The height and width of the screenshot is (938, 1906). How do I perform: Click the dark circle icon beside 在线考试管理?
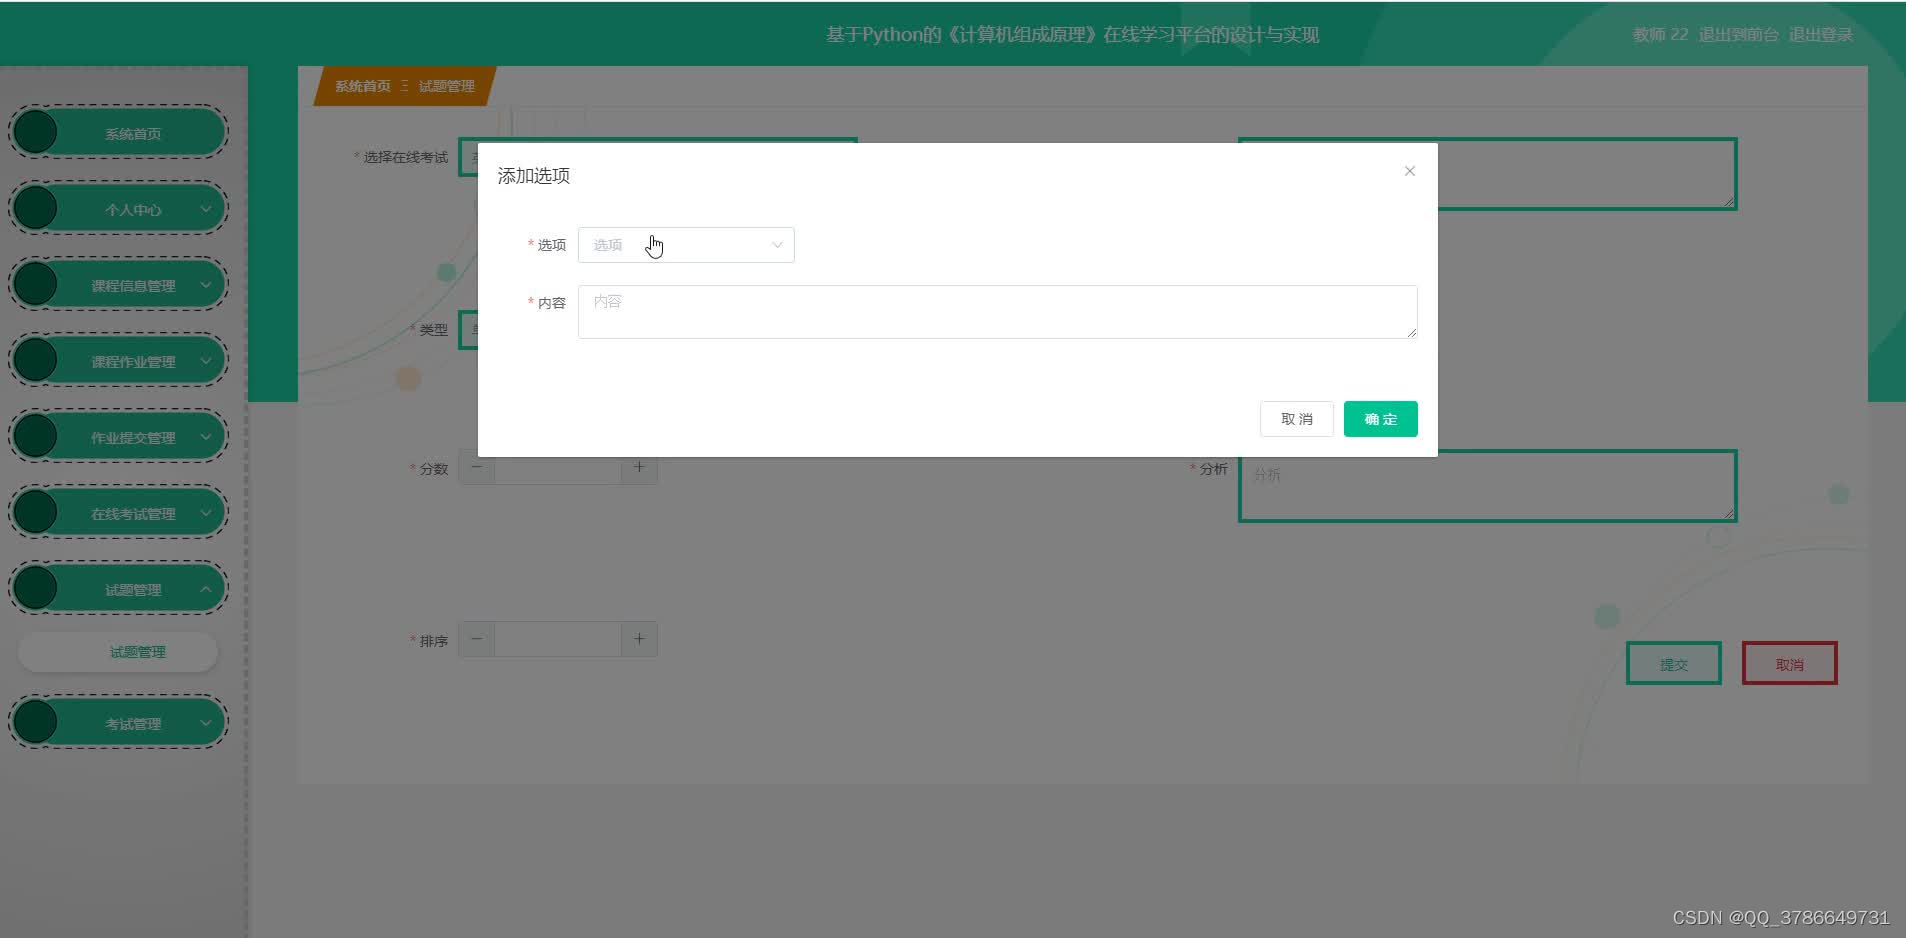point(35,513)
